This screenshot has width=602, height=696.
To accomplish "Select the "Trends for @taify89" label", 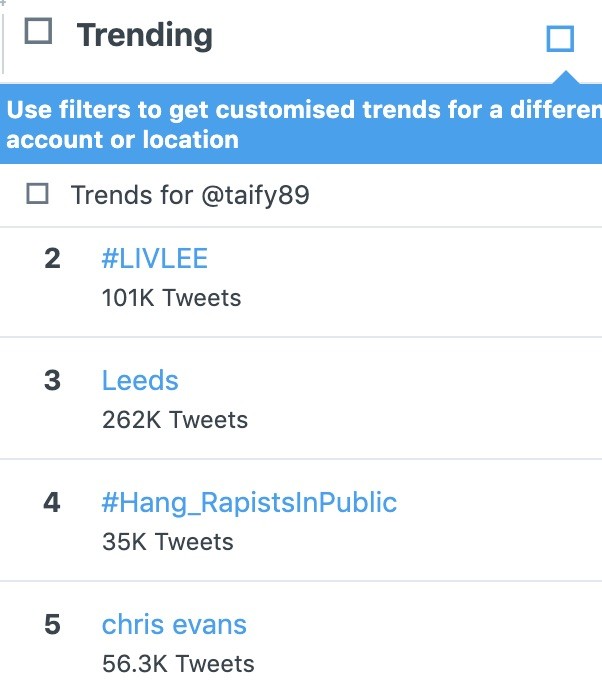I will coord(190,195).
